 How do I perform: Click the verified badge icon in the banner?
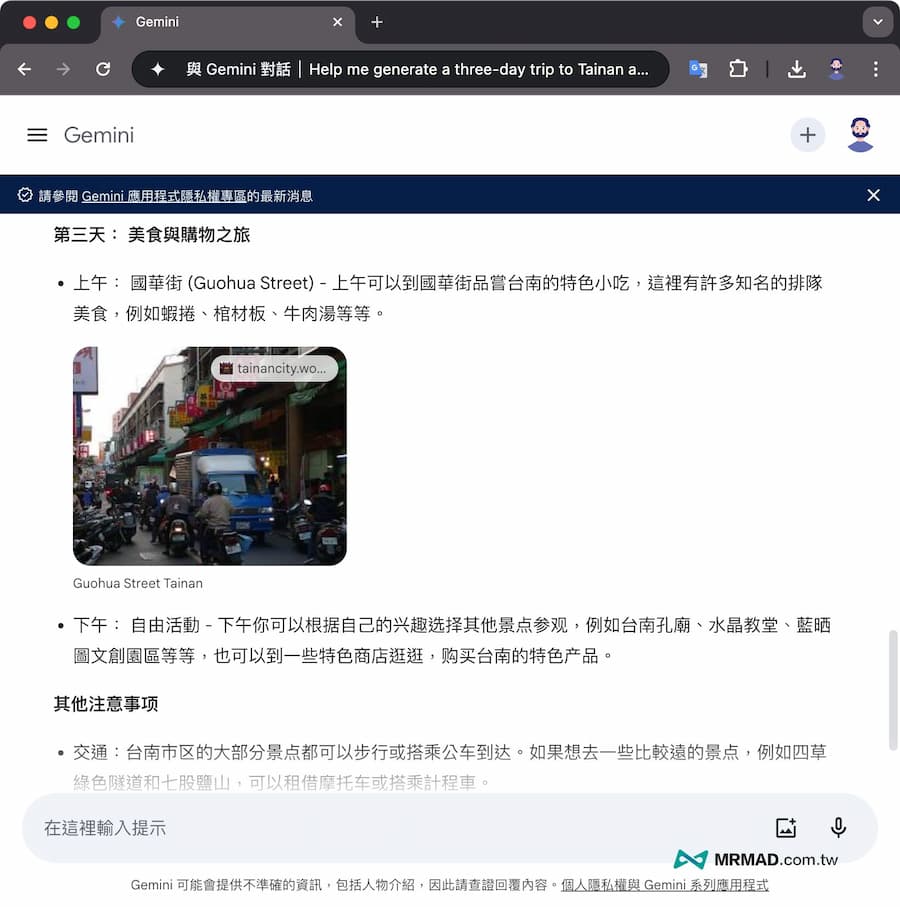[25, 195]
